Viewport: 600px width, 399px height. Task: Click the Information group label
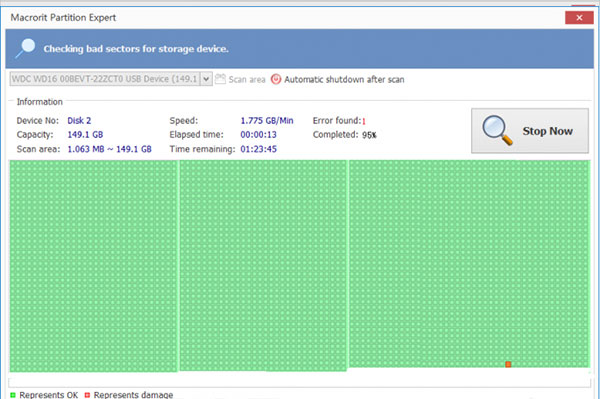[x=39, y=102]
